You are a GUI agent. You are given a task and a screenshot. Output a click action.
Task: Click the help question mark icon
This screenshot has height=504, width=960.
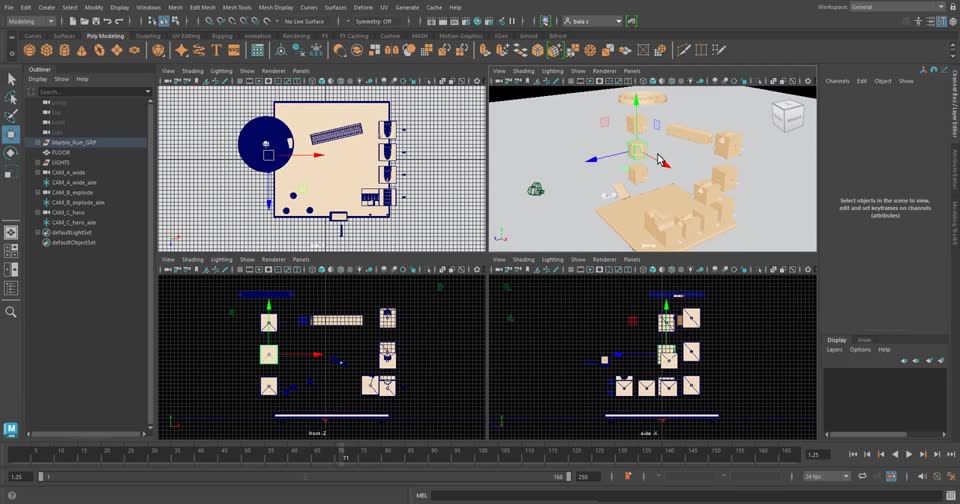point(12,495)
